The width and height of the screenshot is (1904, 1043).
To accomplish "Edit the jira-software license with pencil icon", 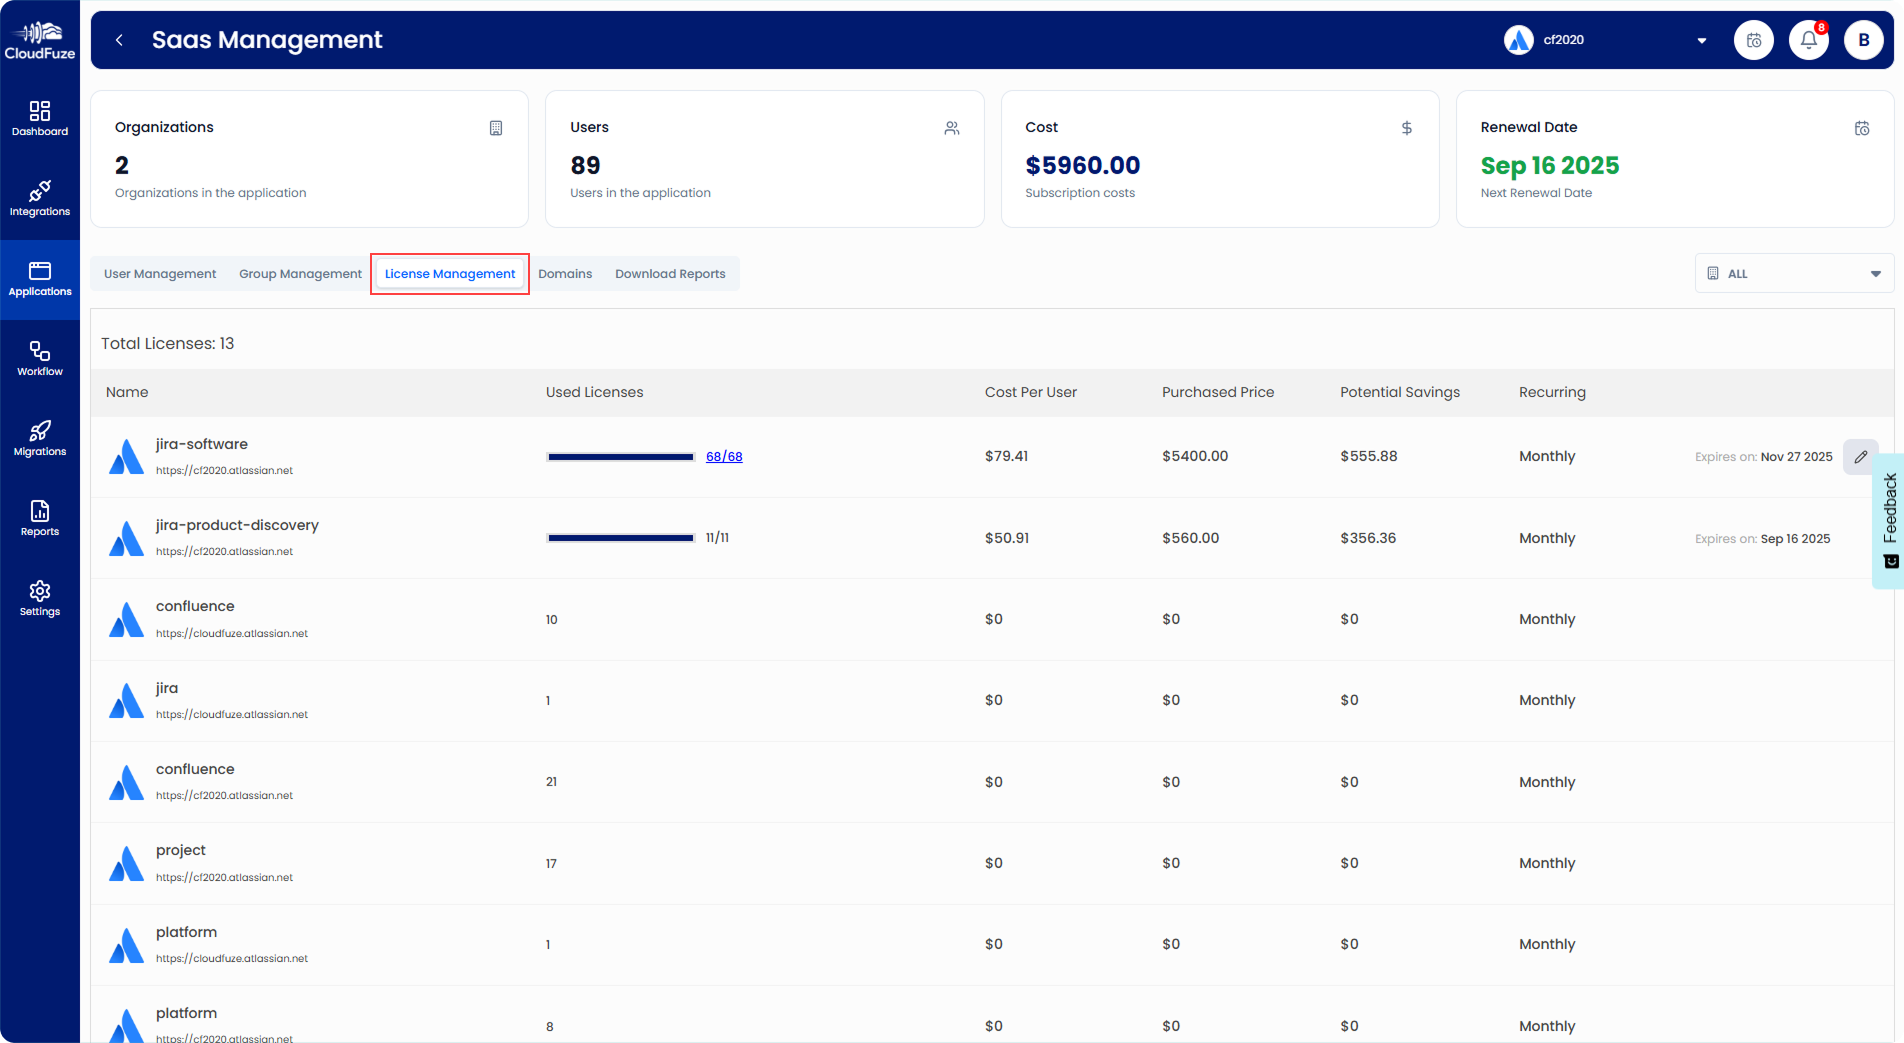I will point(1861,457).
